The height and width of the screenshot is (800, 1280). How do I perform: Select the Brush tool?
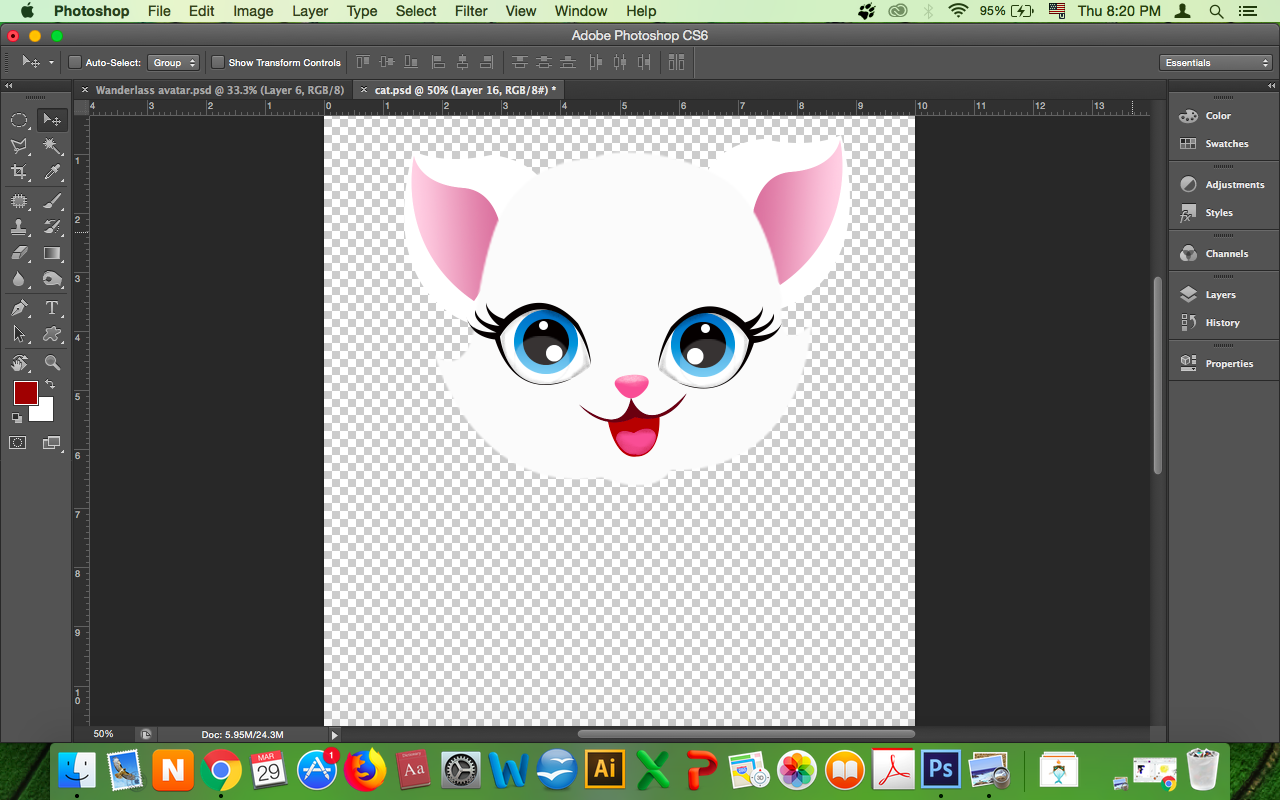52,201
